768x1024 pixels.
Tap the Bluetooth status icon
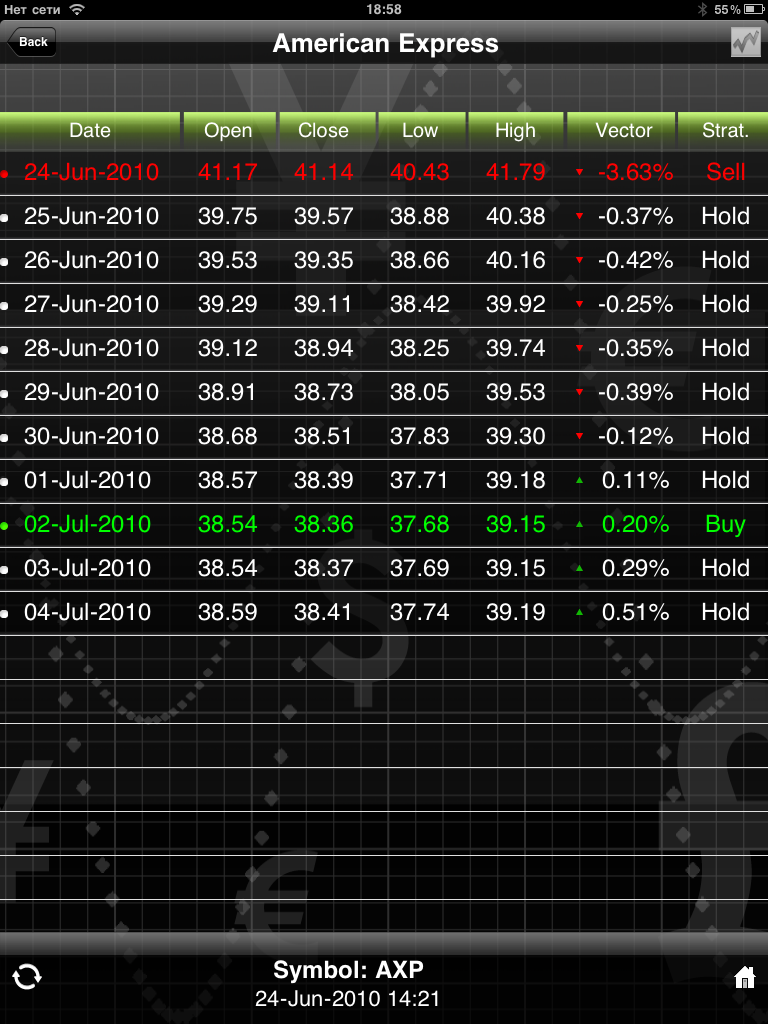pyautogui.click(x=703, y=9)
